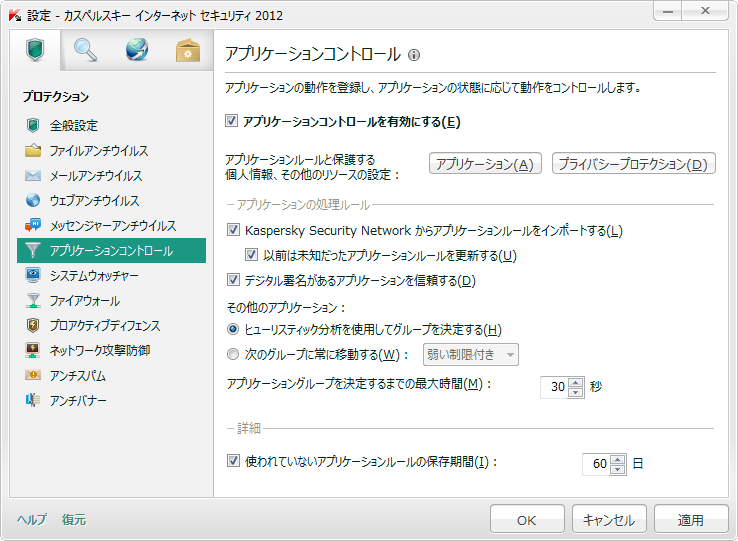Click the Kaspersky logo in title bar
The width and height of the screenshot is (738, 541).
pyautogui.click(x=15, y=15)
